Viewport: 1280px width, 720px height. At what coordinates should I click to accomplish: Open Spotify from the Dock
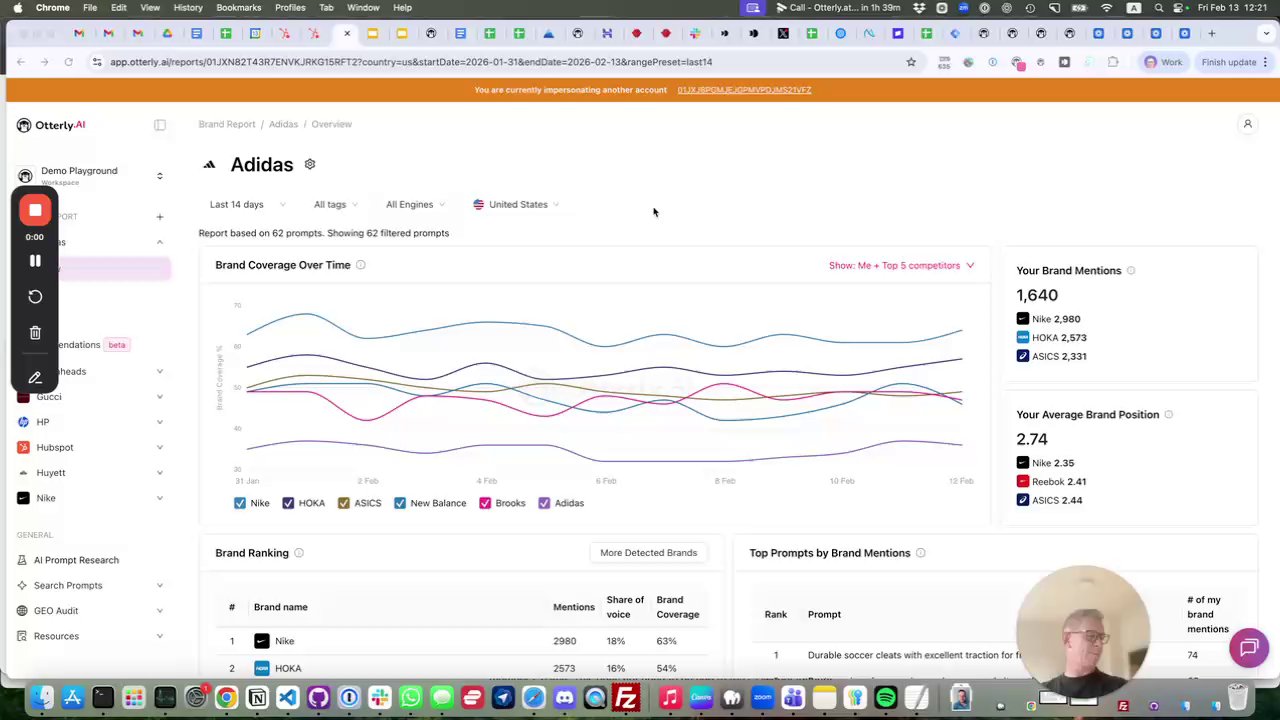click(x=885, y=697)
